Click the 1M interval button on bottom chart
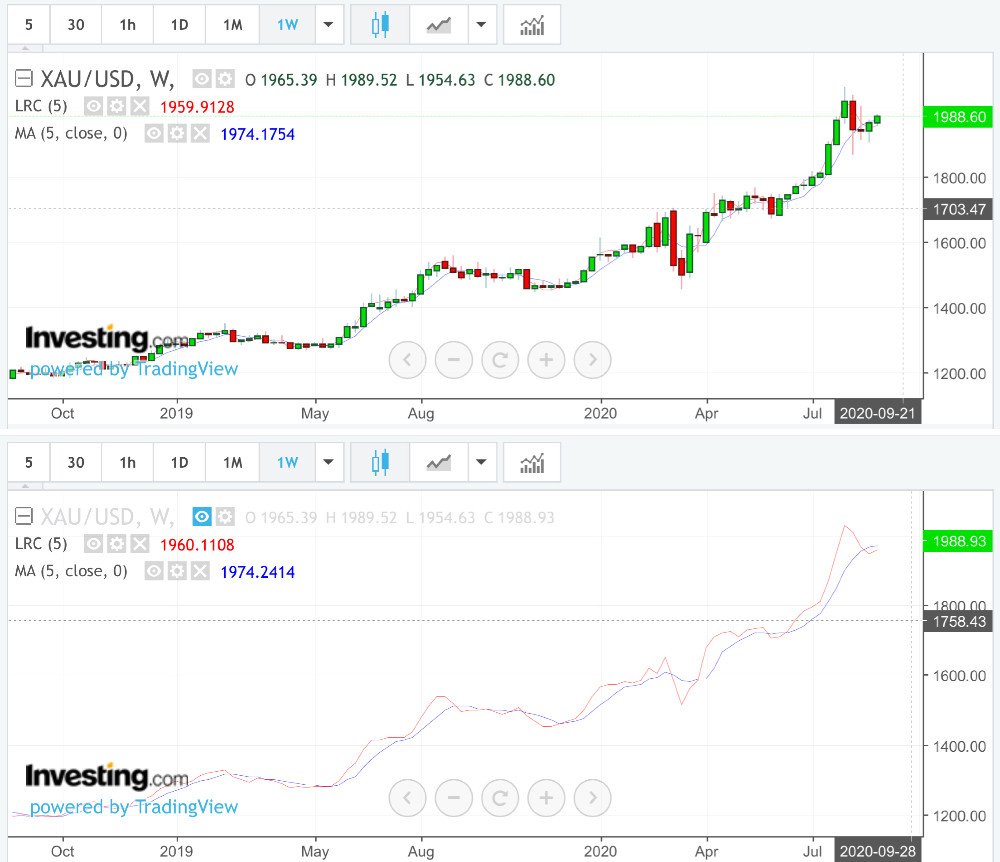The height and width of the screenshot is (862, 1000). (232, 462)
